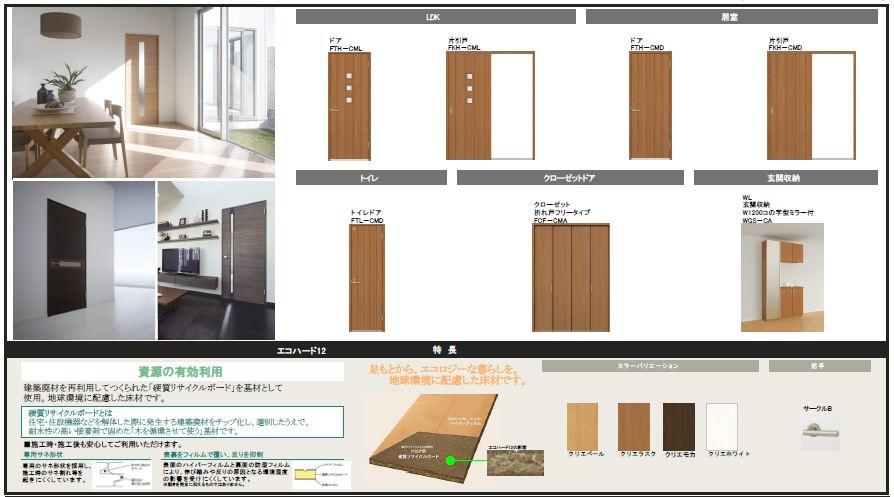Click the FTH-CML door image under LDK
This screenshot has height=497, width=894.
349,106
